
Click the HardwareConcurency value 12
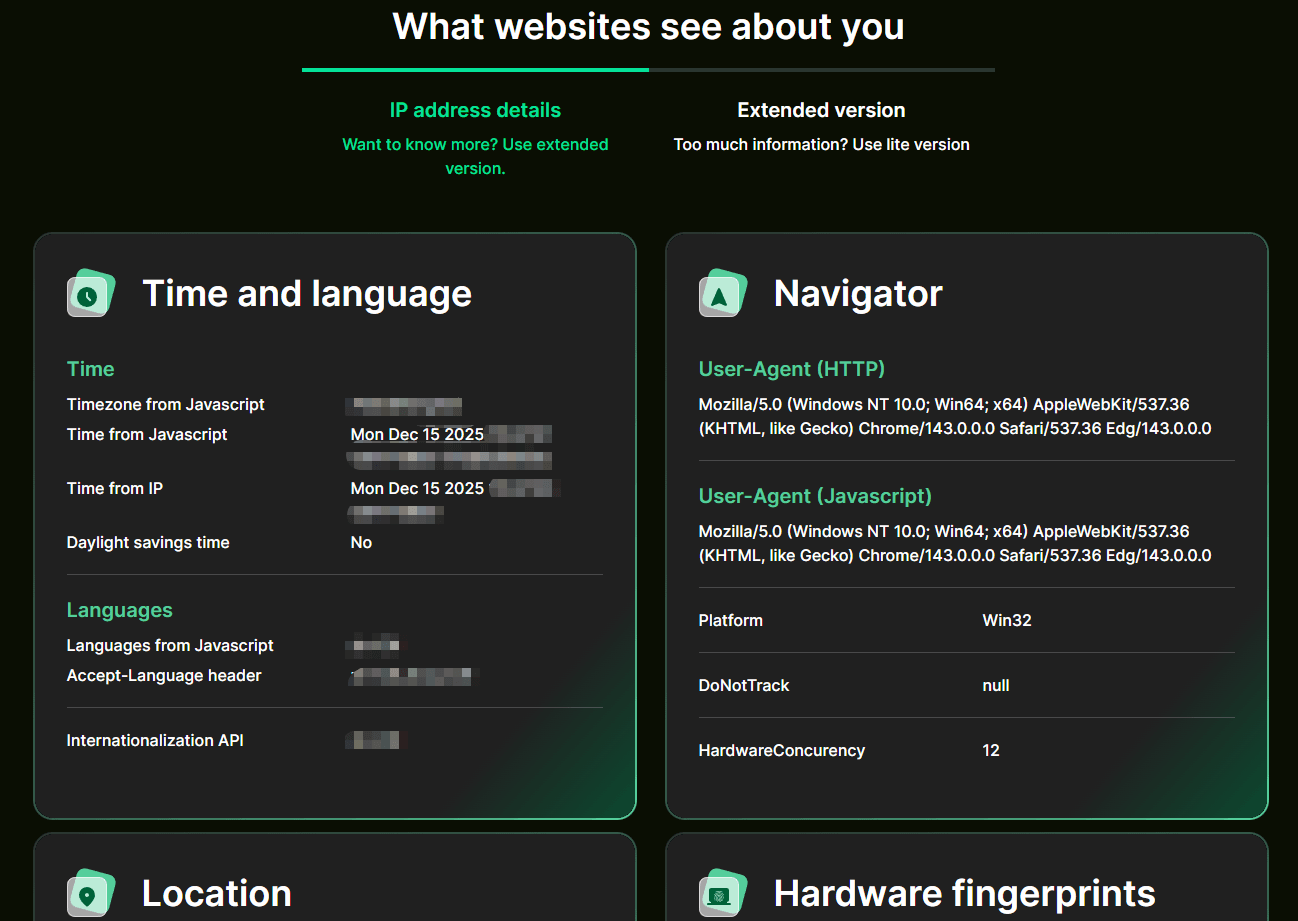coord(990,750)
